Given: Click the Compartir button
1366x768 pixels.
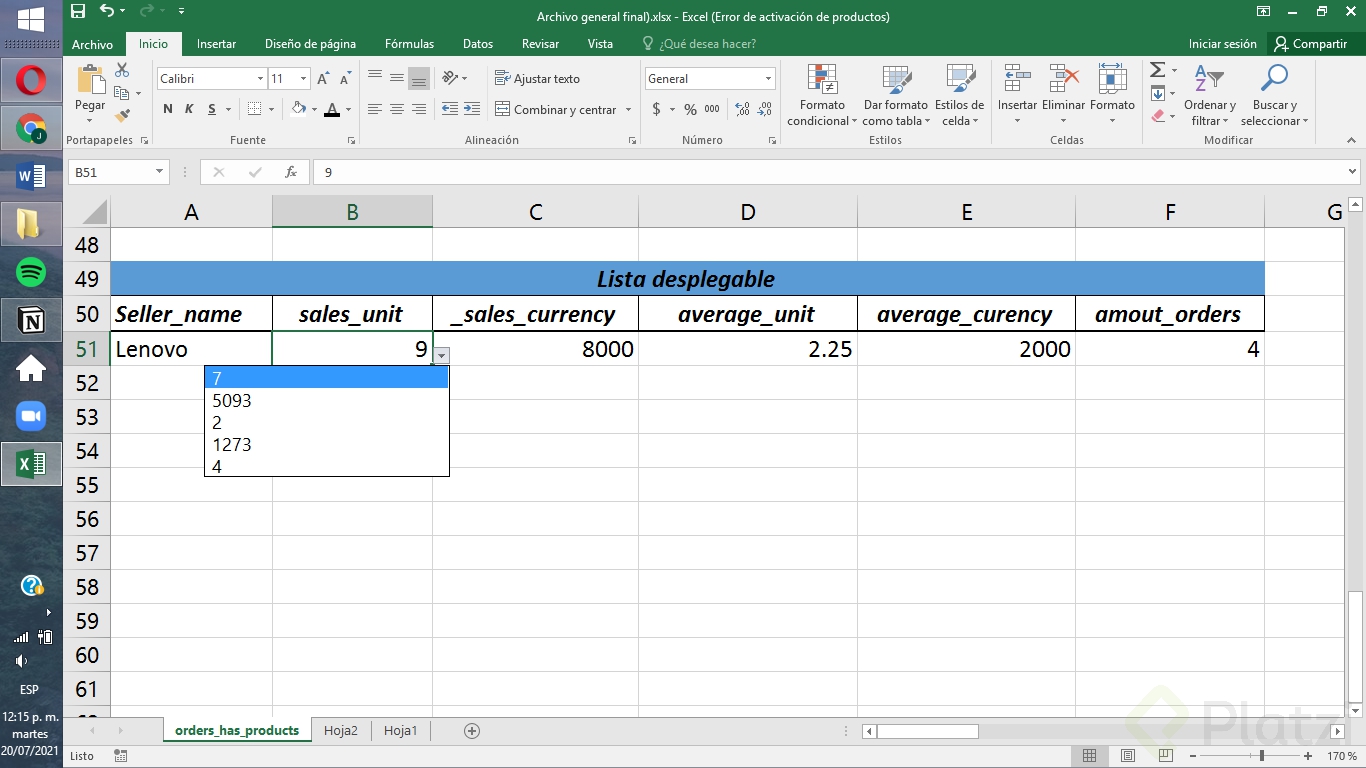Looking at the screenshot, I should click(1311, 44).
